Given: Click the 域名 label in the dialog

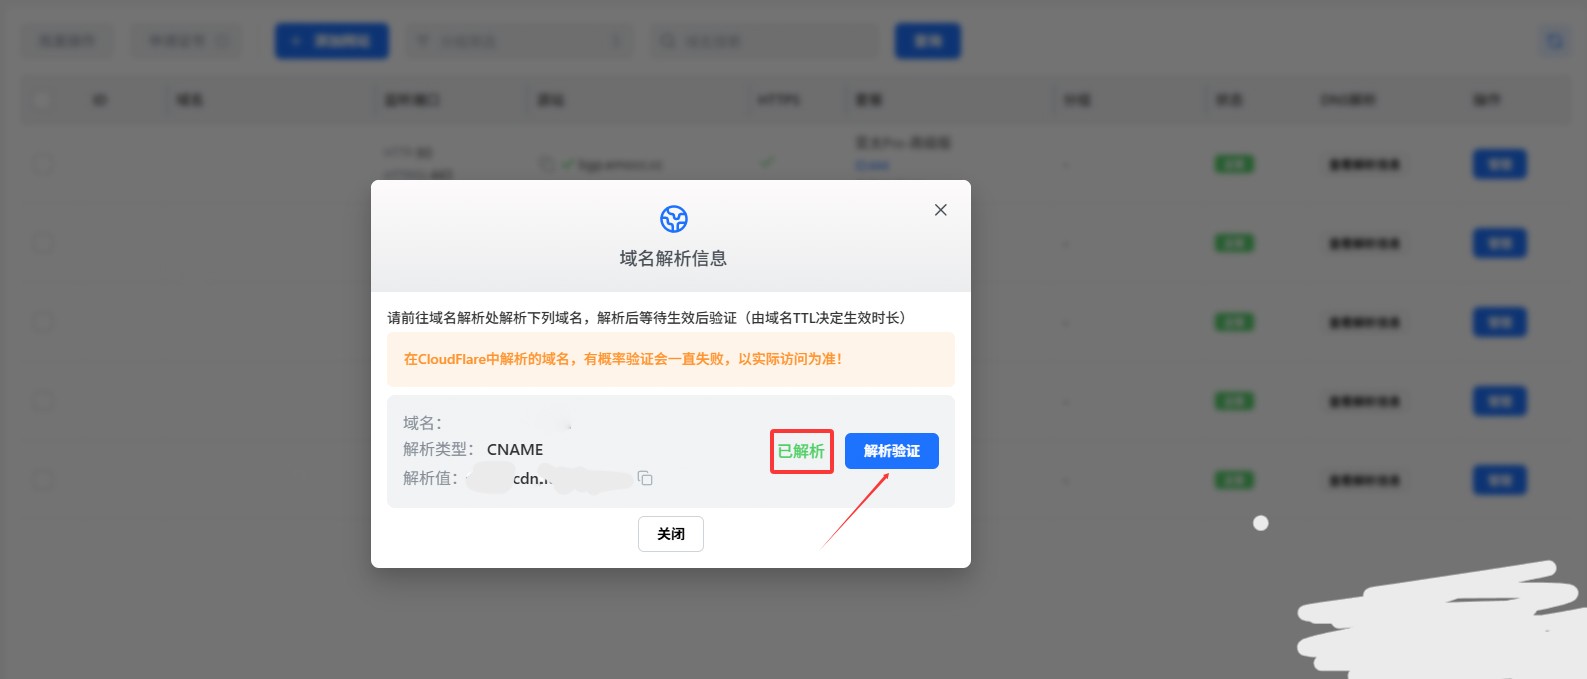Looking at the screenshot, I should [x=422, y=423].
